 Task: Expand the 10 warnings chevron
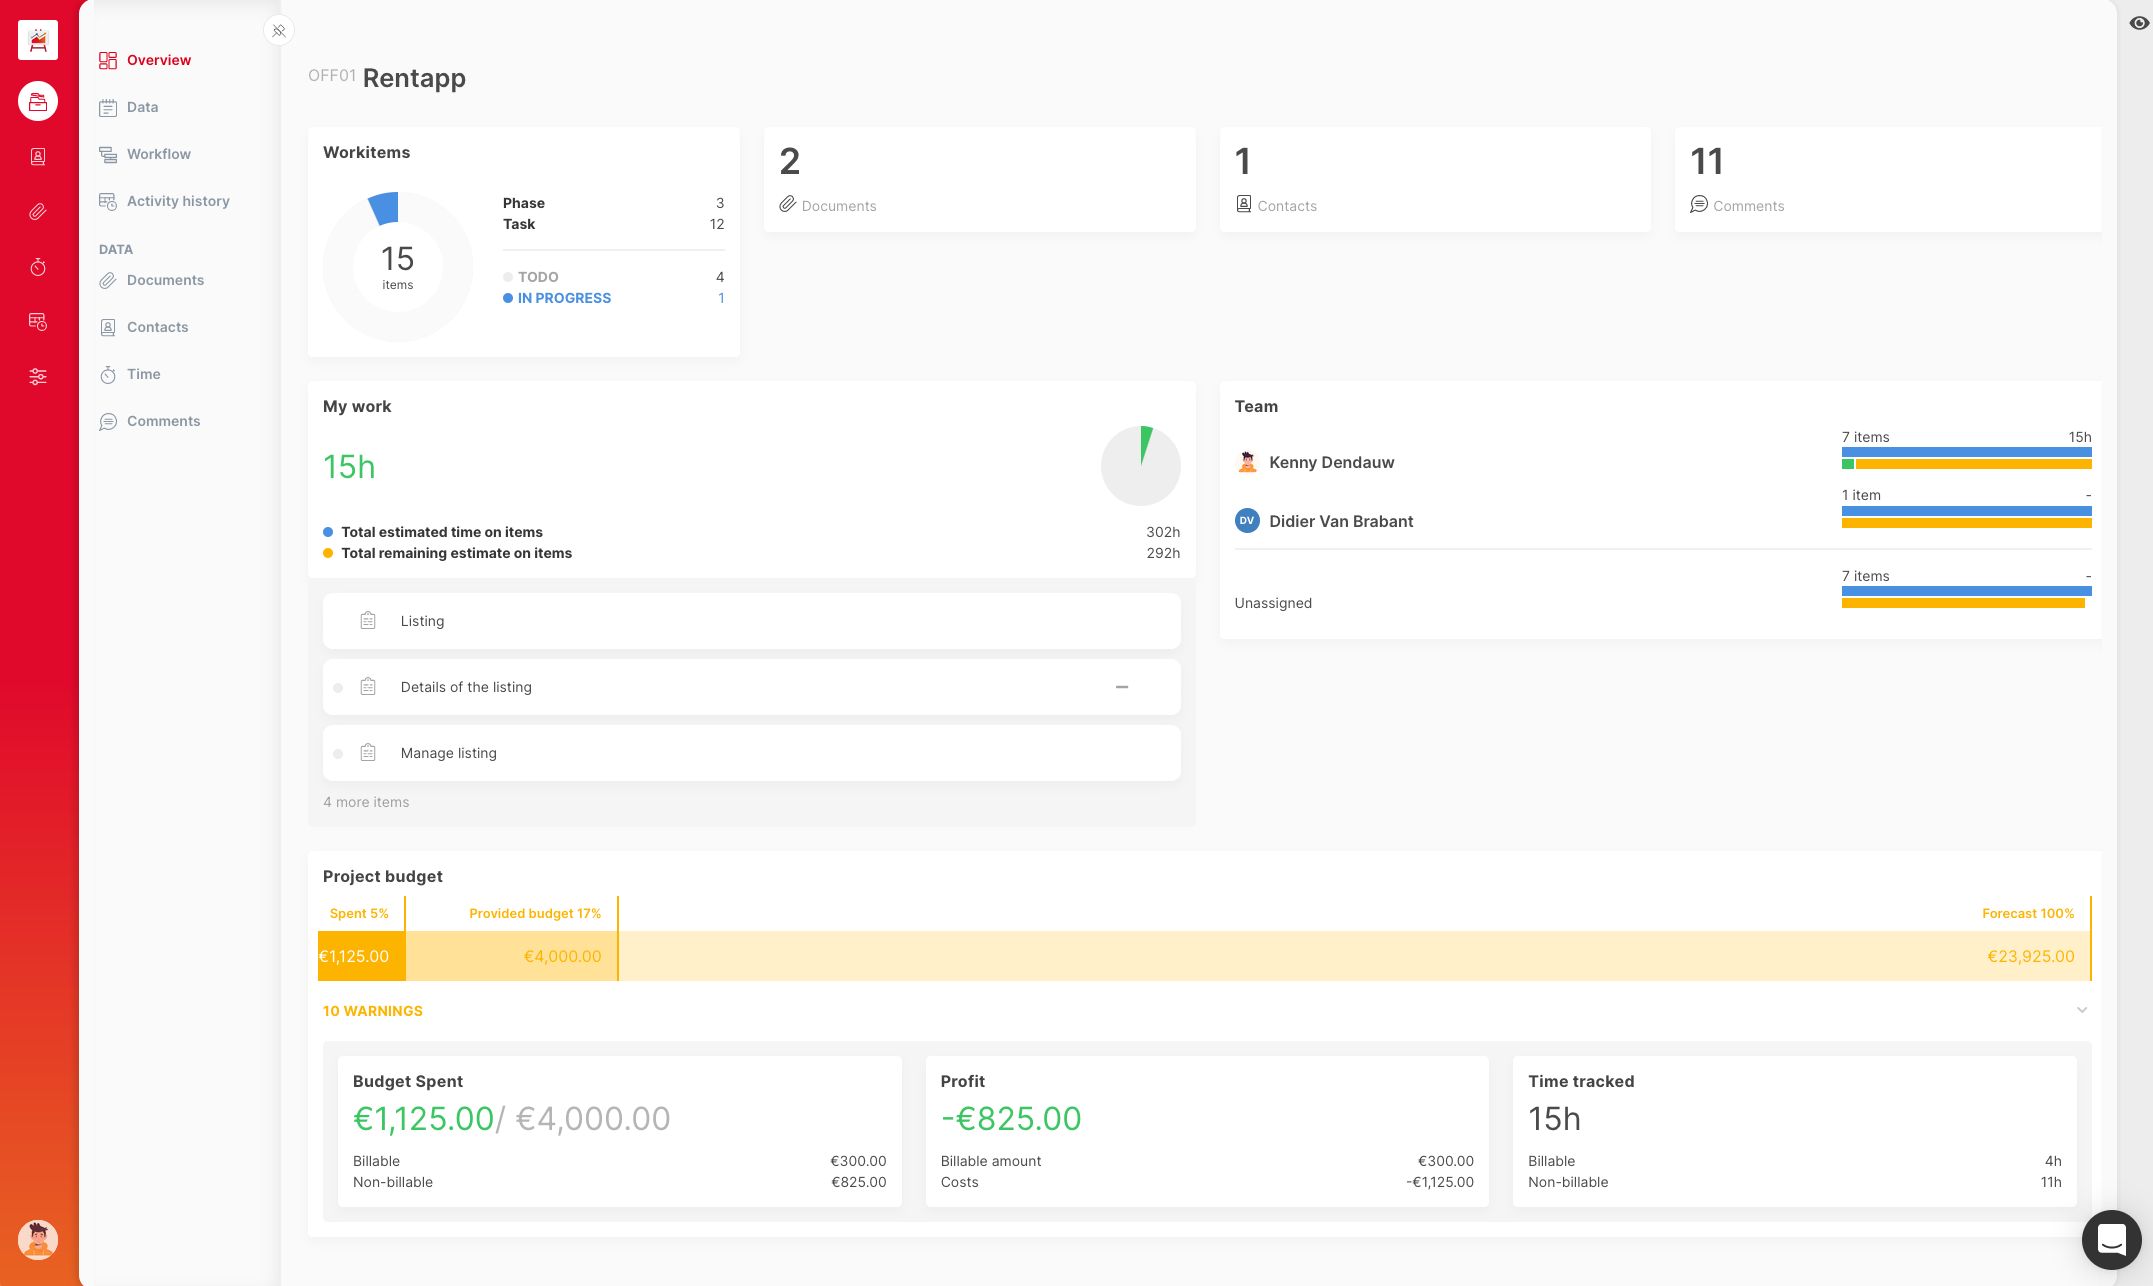(2081, 1010)
